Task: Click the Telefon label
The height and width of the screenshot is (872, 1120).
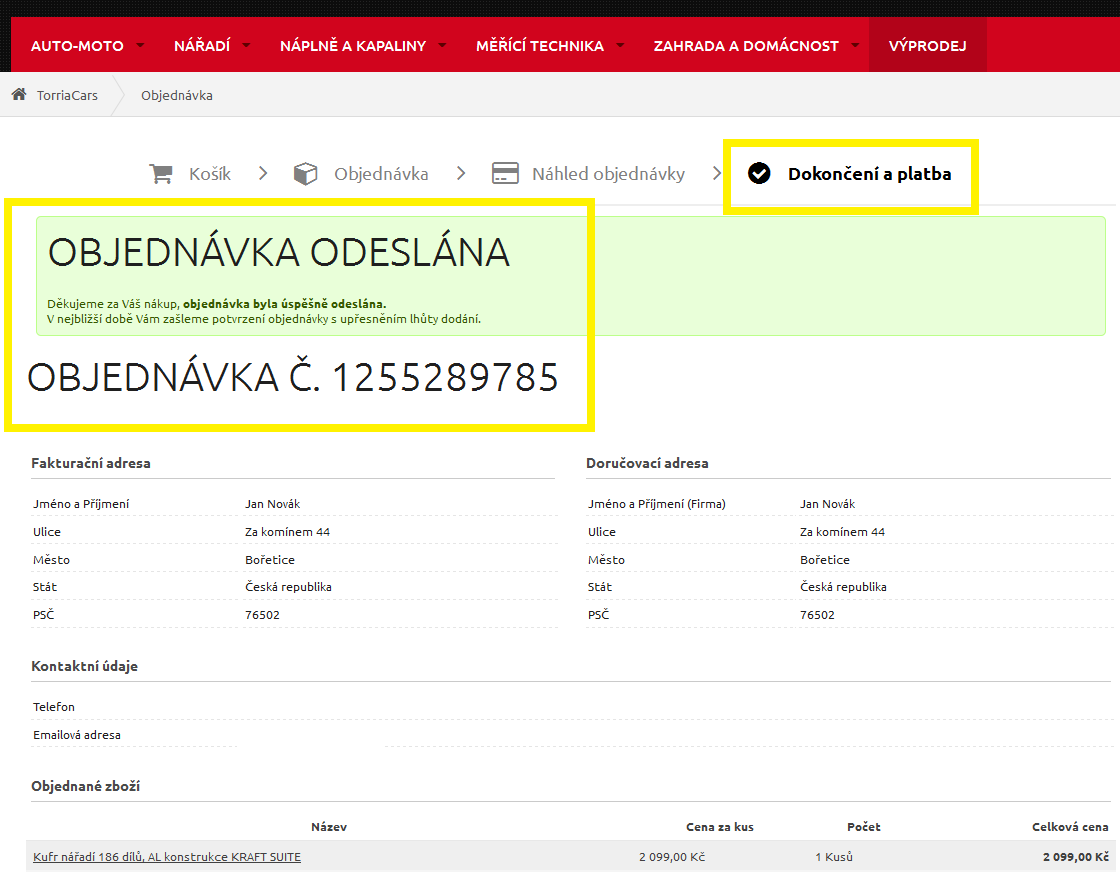Action: tap(54, 706)
